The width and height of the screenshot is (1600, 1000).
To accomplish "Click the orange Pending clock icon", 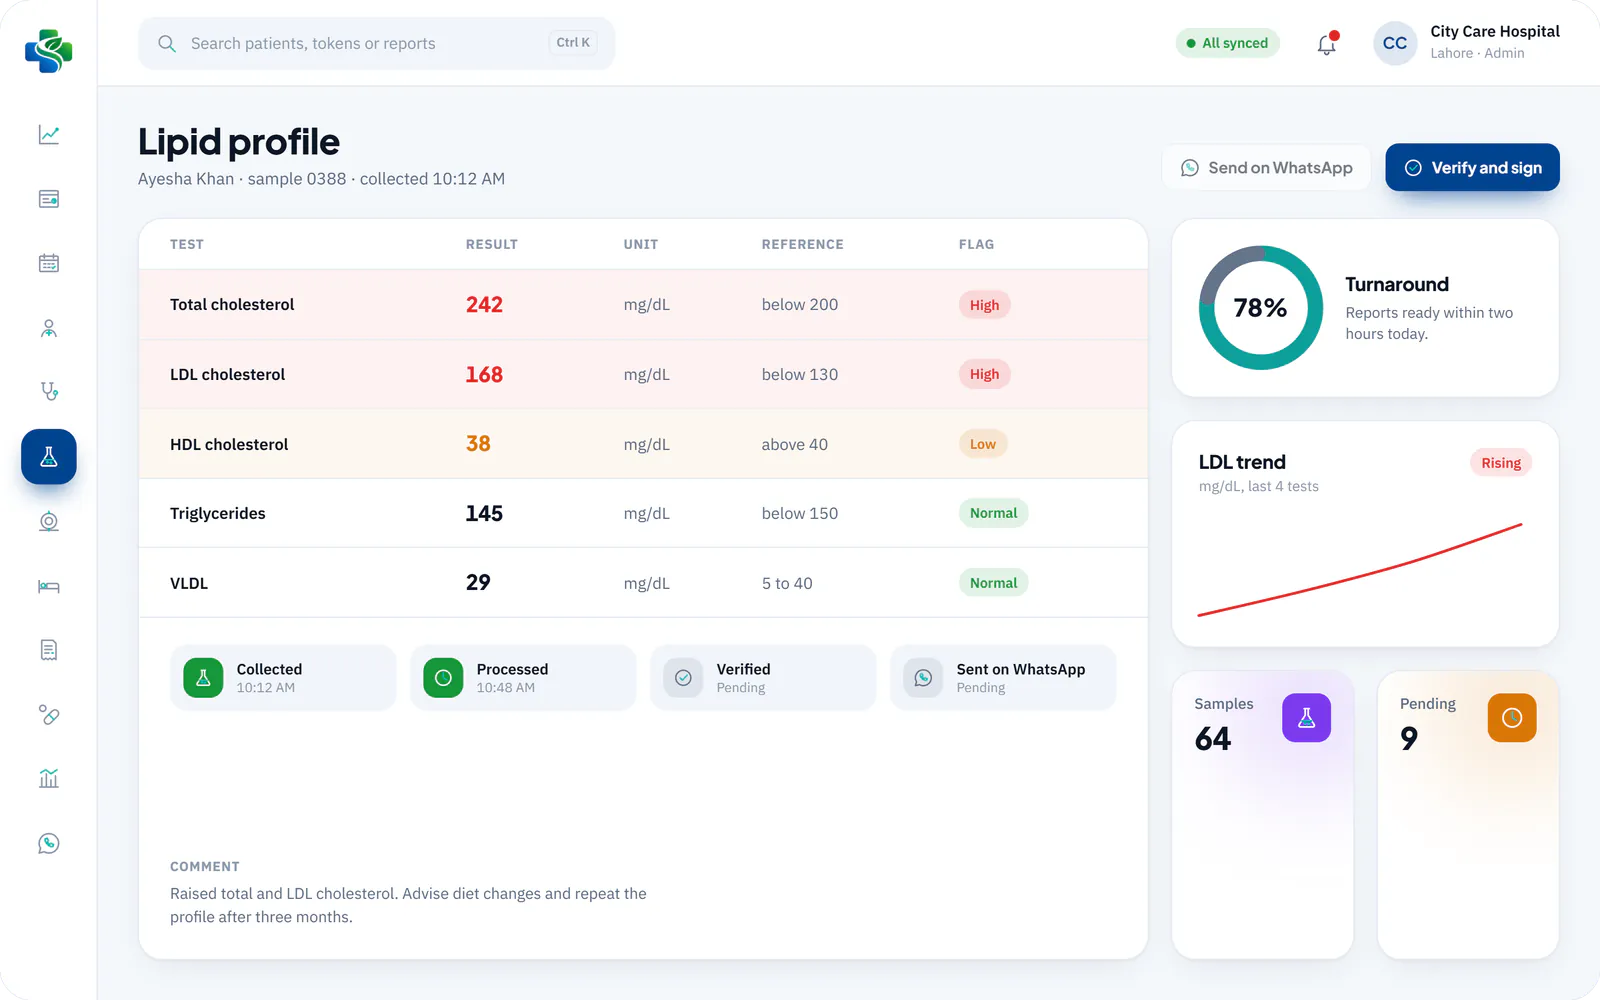I will 1512,718.
